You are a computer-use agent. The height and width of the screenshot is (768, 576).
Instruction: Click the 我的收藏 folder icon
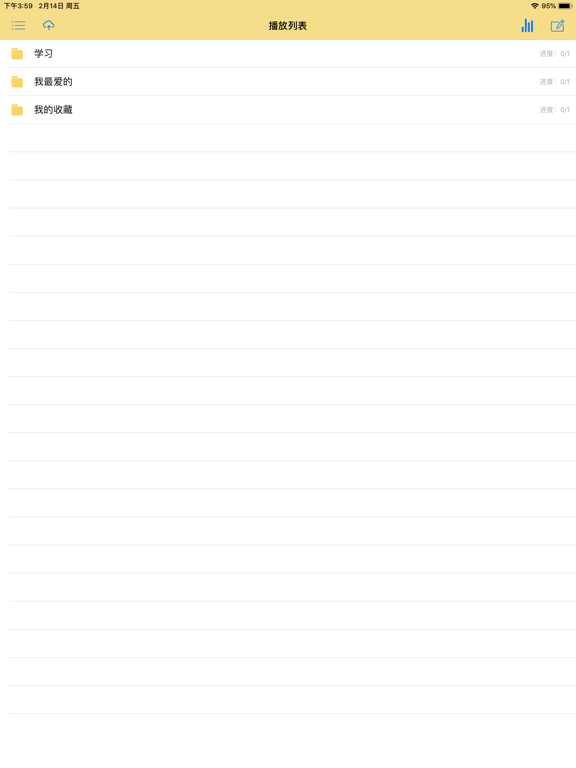click(x=17, y=109)
